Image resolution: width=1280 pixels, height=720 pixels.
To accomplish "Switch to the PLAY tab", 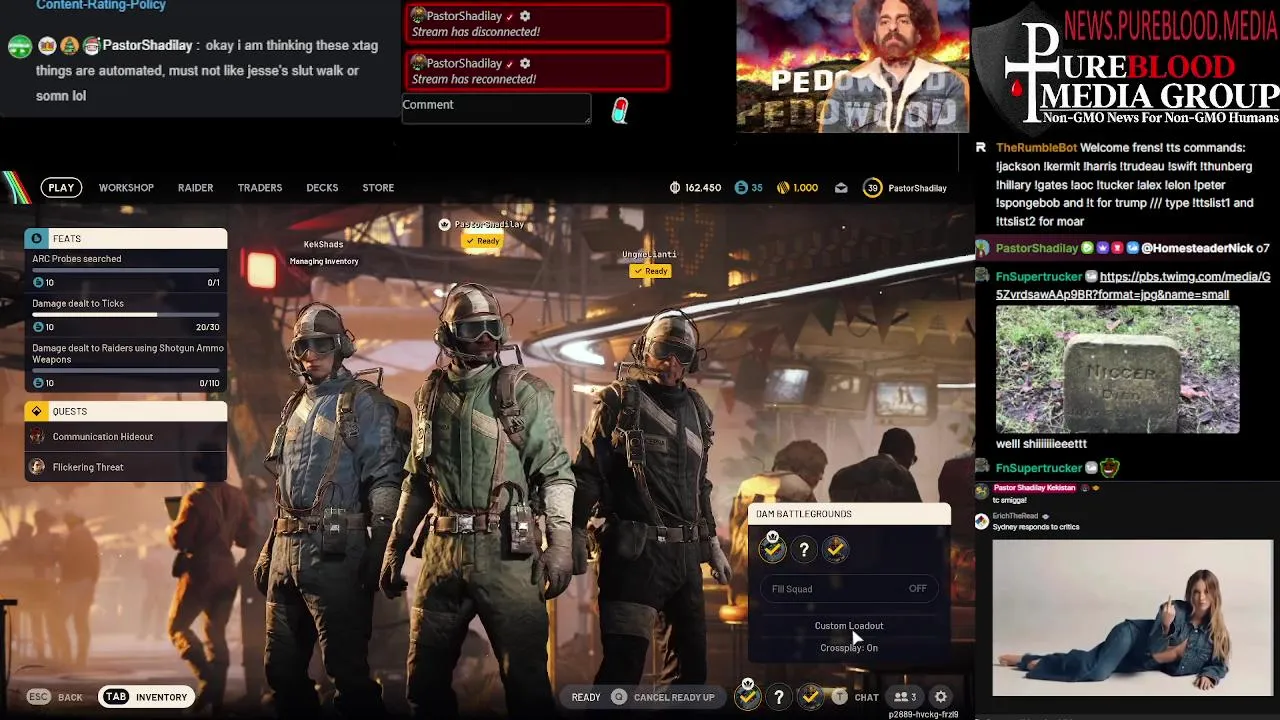I will (x=61, y=187).
